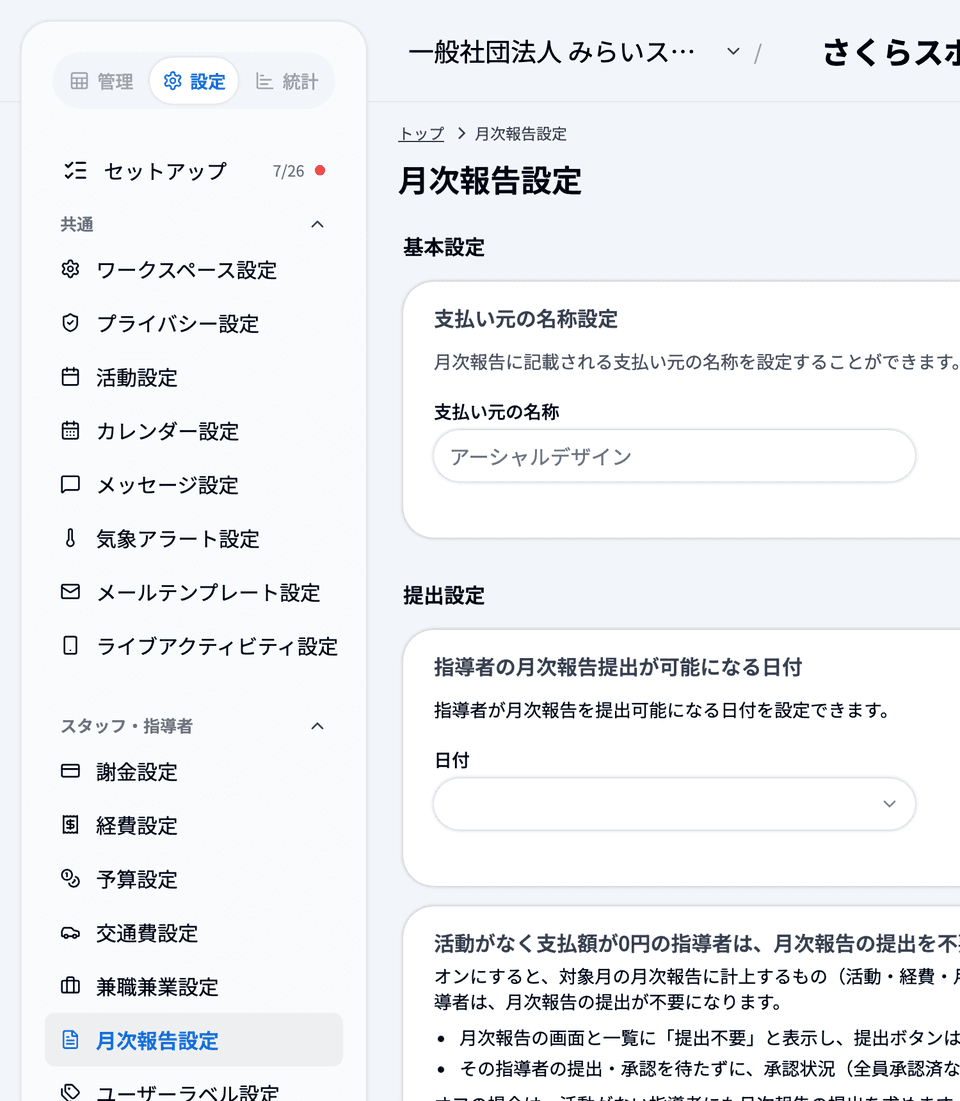Click the coins icon for 予算設定
This screenshot has width=960, height=1101.
point(70,878)
